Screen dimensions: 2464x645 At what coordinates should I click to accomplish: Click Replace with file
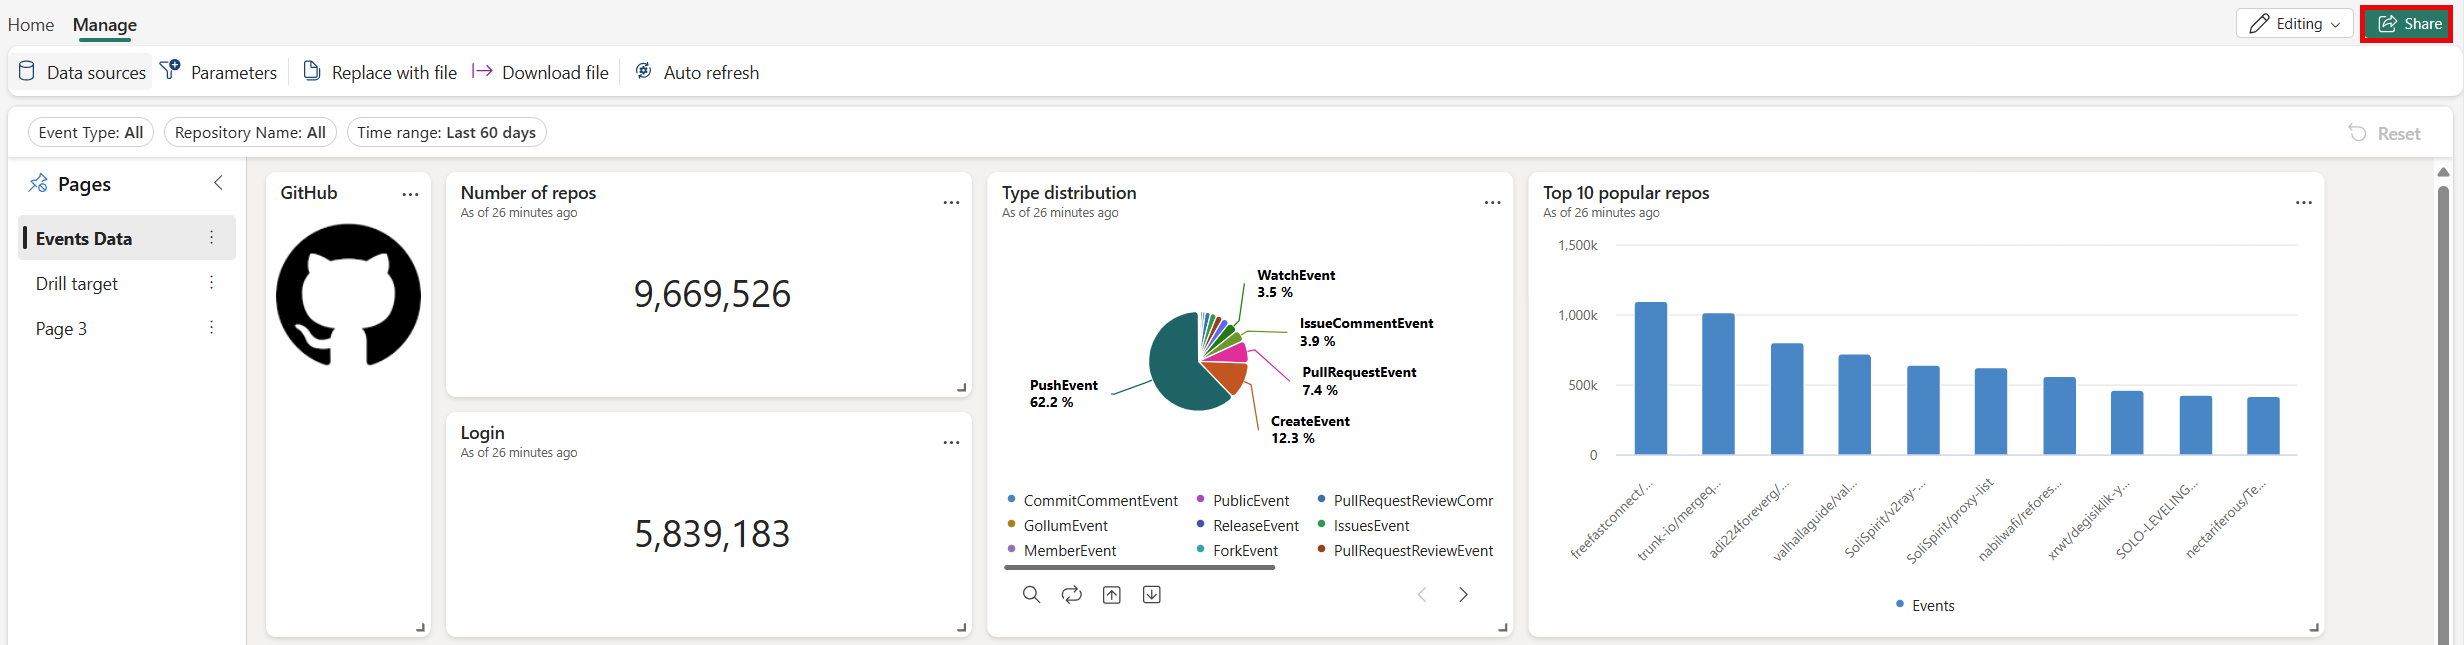point(380,72)
